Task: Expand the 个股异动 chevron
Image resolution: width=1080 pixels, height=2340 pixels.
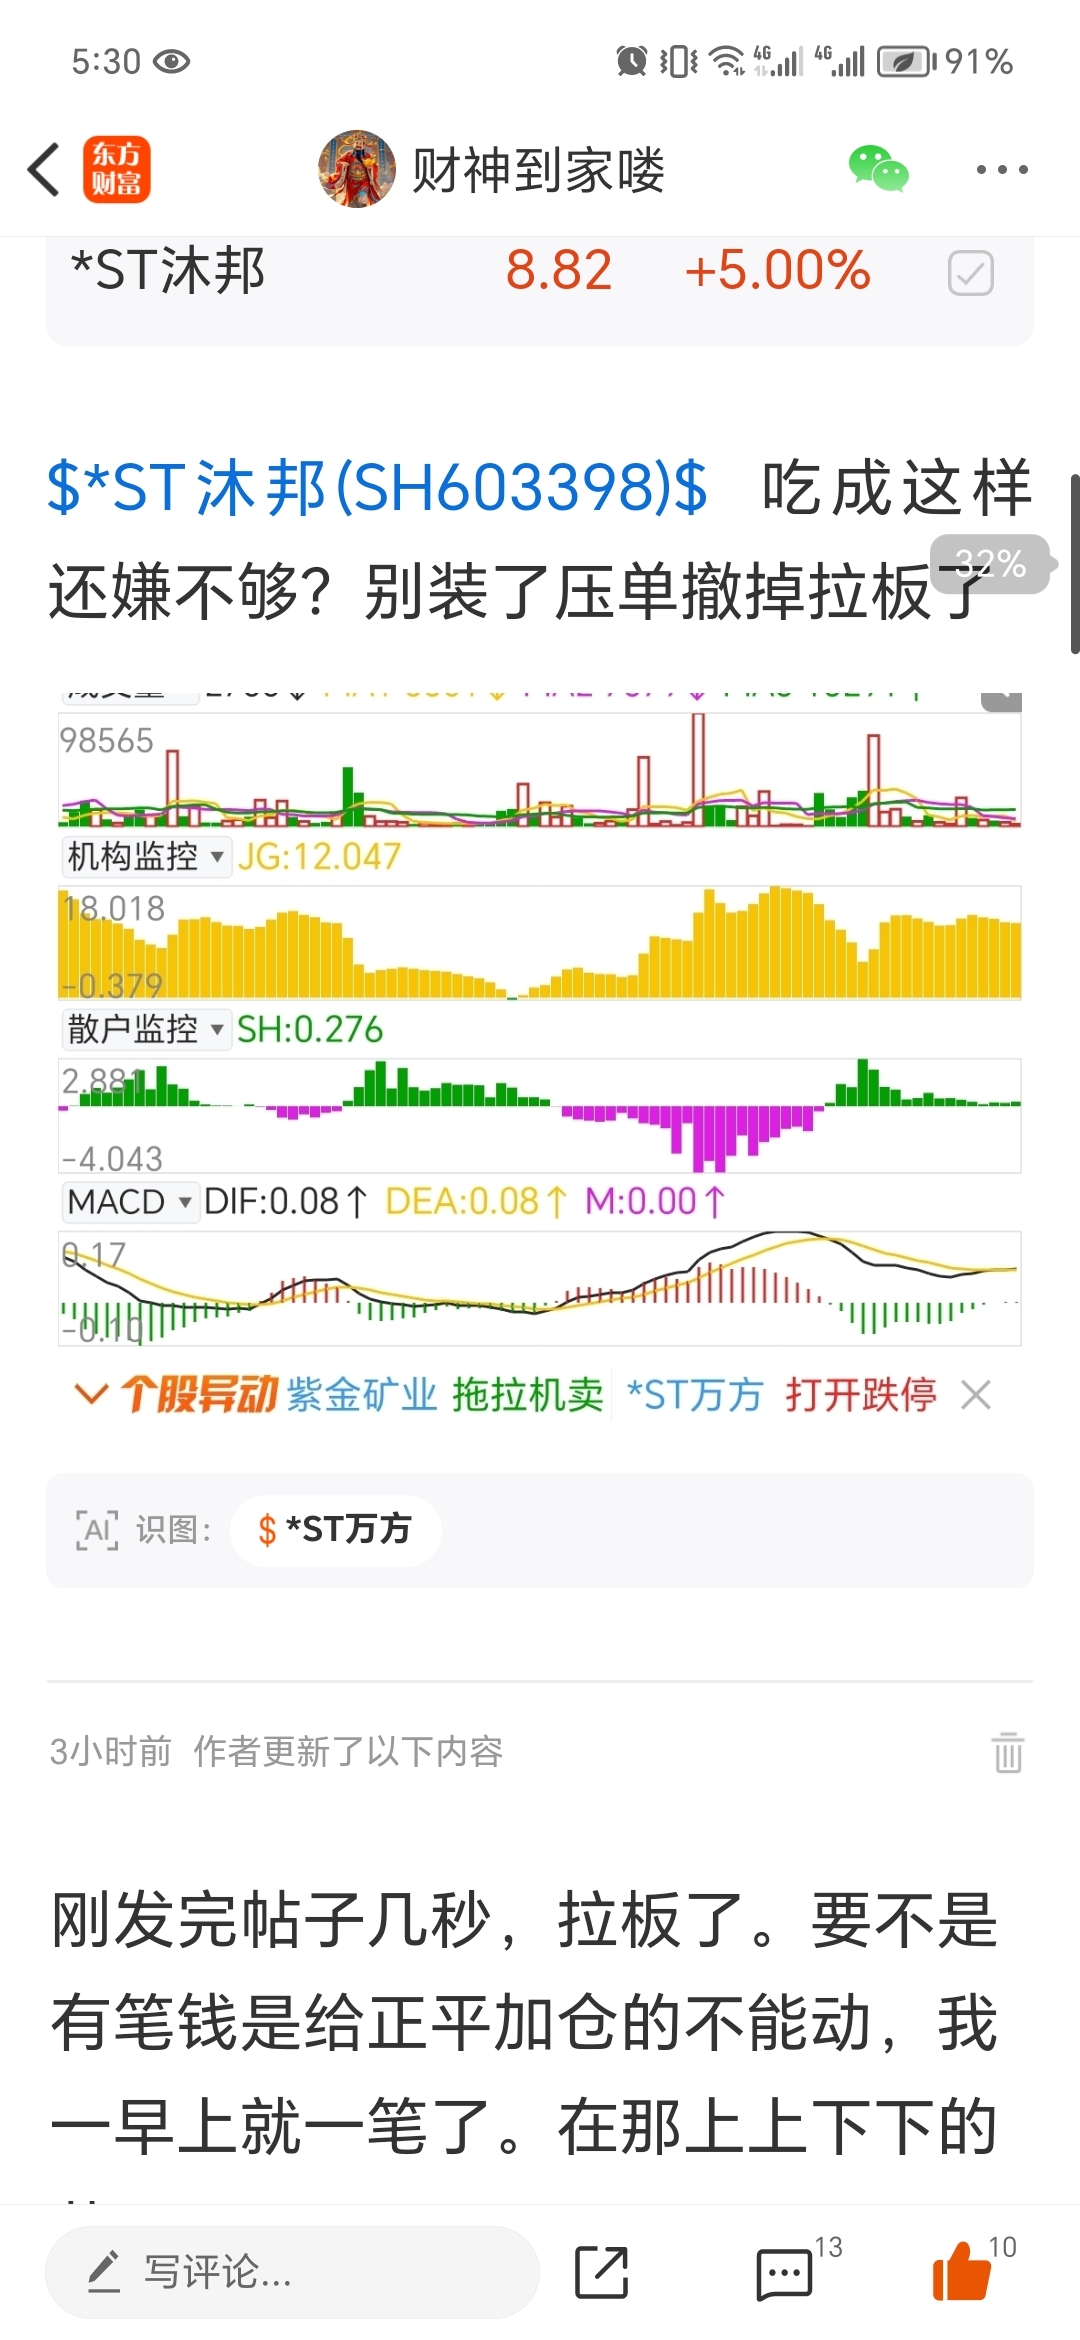Action: pyautogui.click(x=90, y=1394)
